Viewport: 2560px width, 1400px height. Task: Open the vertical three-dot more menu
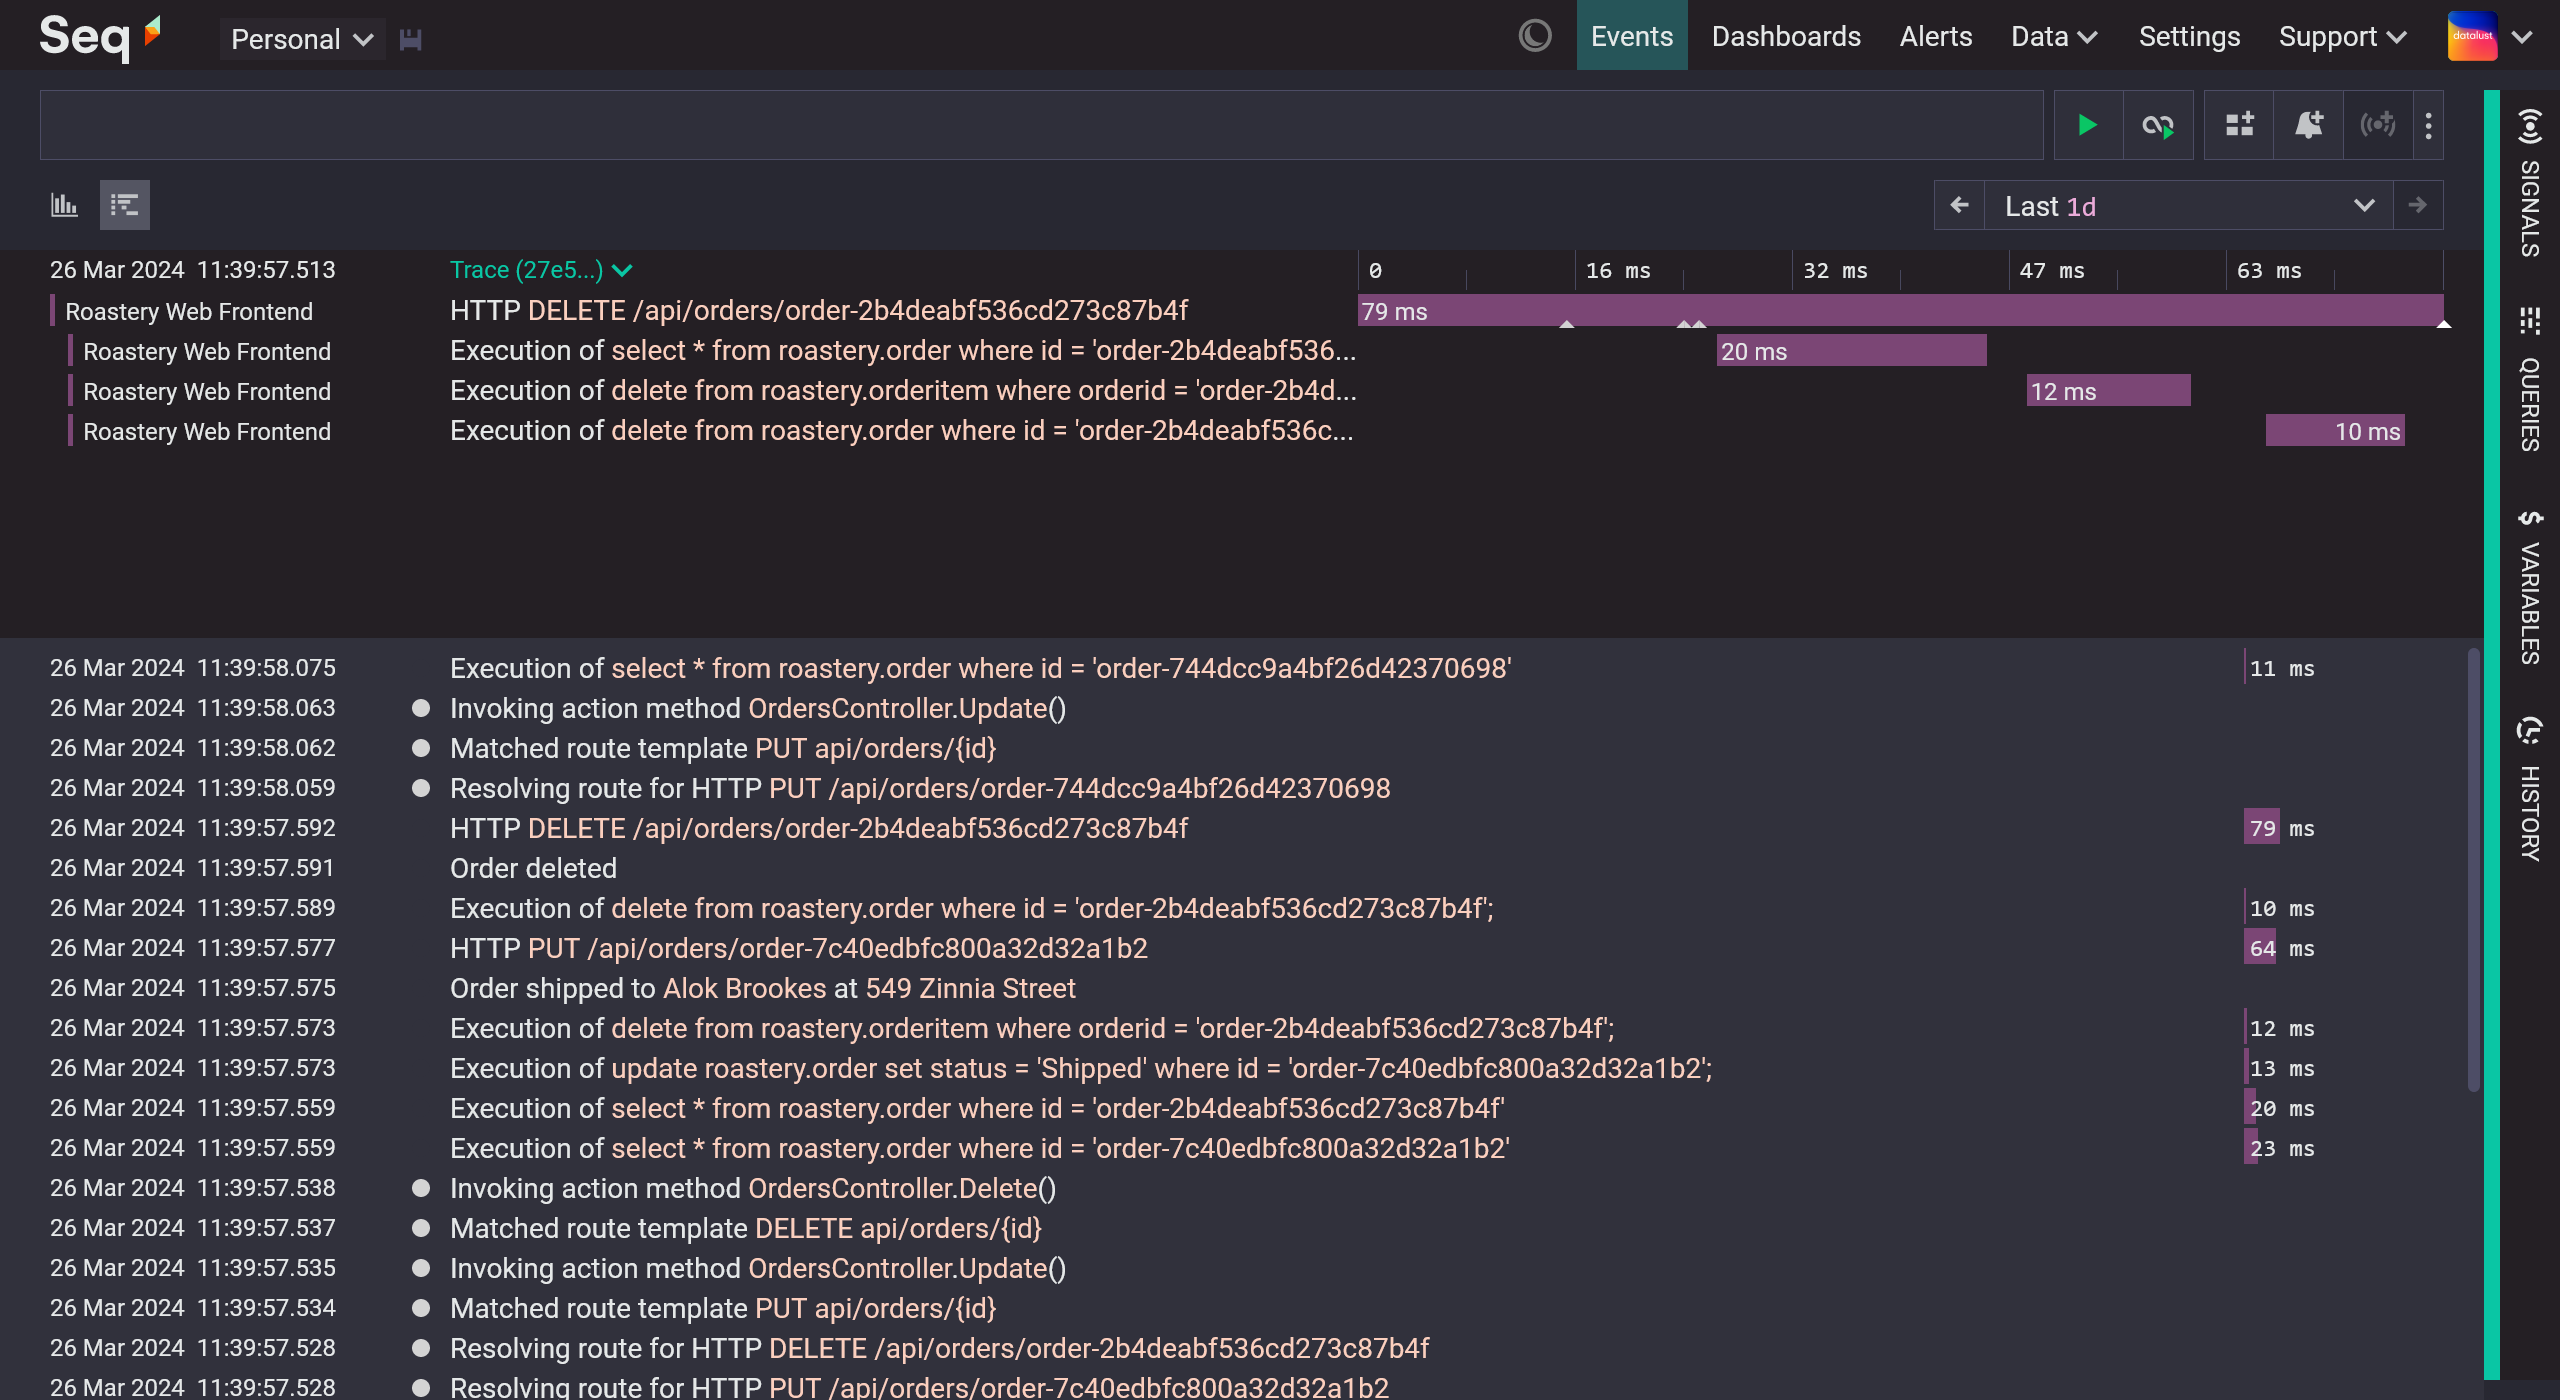[x=2428, y=125]
